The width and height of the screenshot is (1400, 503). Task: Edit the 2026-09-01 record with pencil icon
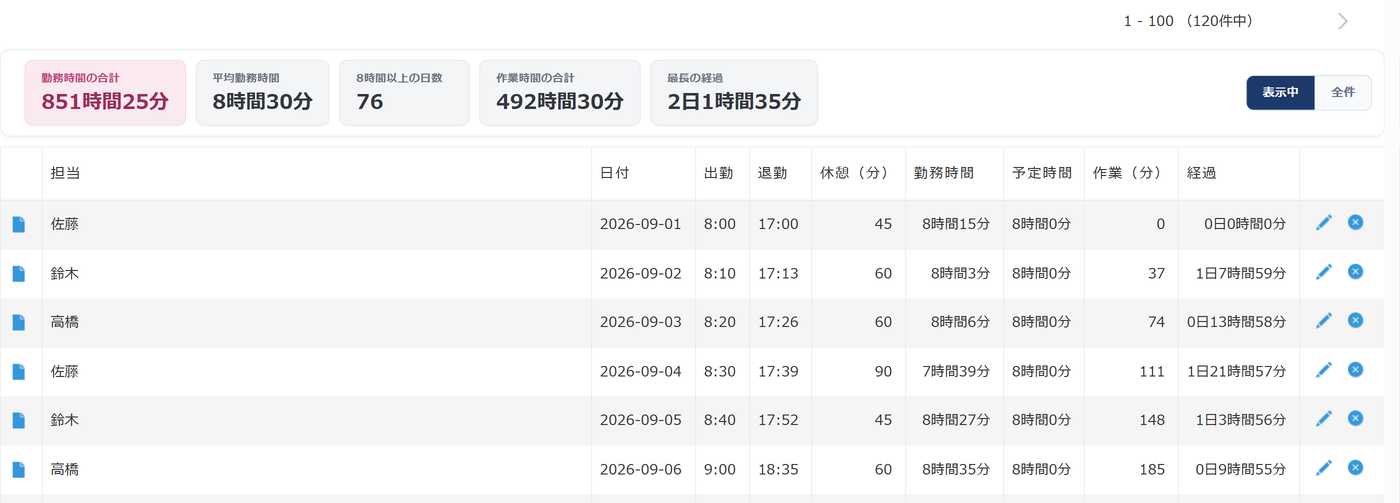tap(1324, 223)
